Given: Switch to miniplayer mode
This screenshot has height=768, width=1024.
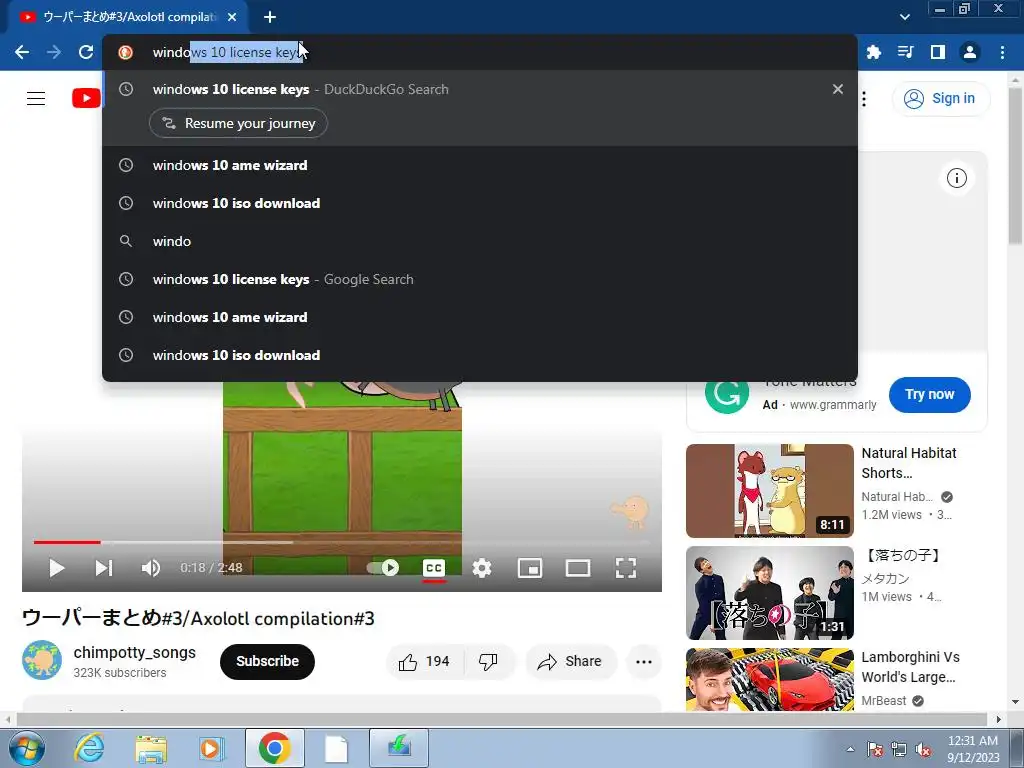Looking at the screenshot, I should pos(530,568).
